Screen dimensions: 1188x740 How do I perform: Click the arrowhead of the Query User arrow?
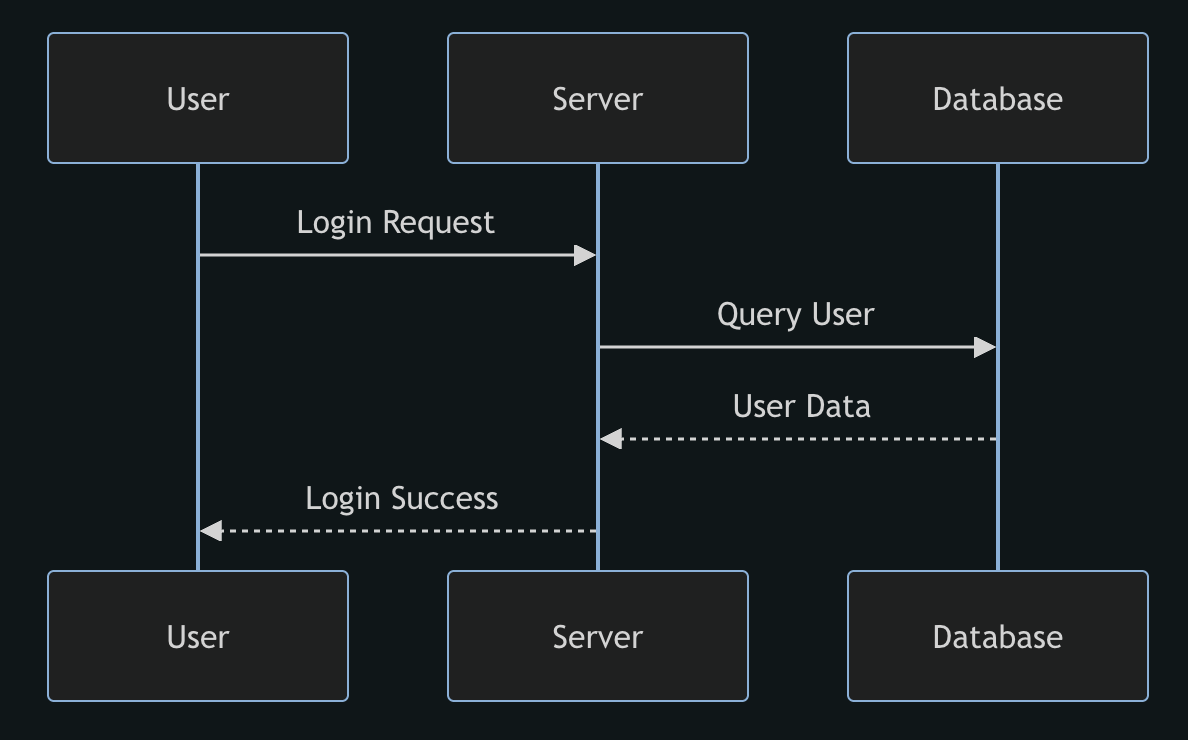pyautogui.click(x=985, y=347)
